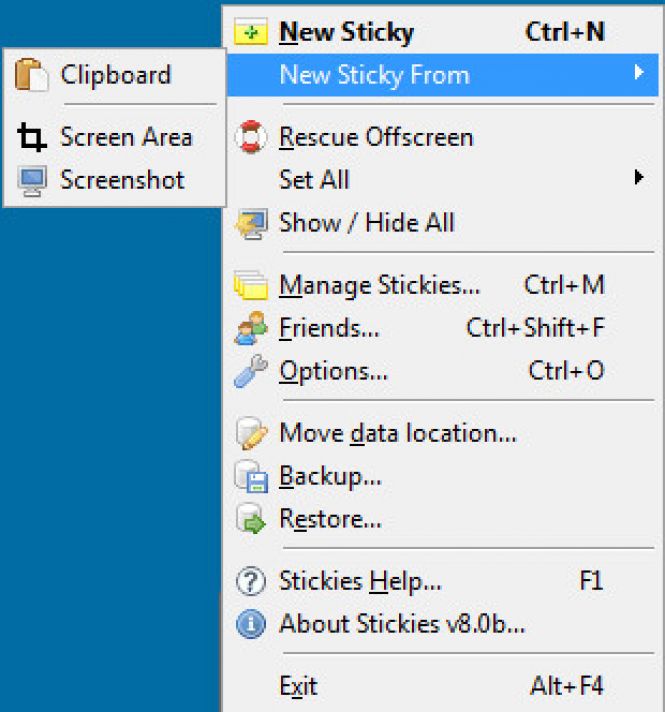665x712 pixels.
Task: Expand the Set All submenu arrow
Action: (639, 177)
